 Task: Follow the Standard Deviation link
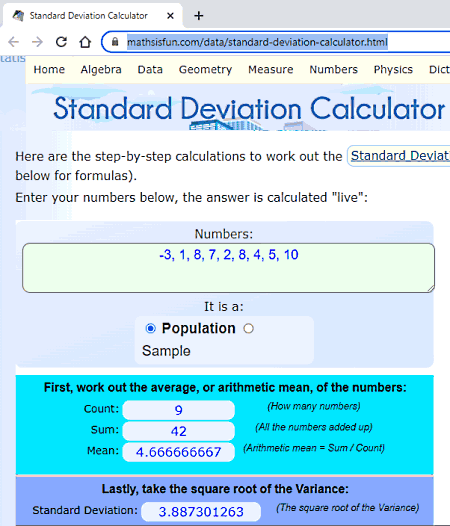400,156
